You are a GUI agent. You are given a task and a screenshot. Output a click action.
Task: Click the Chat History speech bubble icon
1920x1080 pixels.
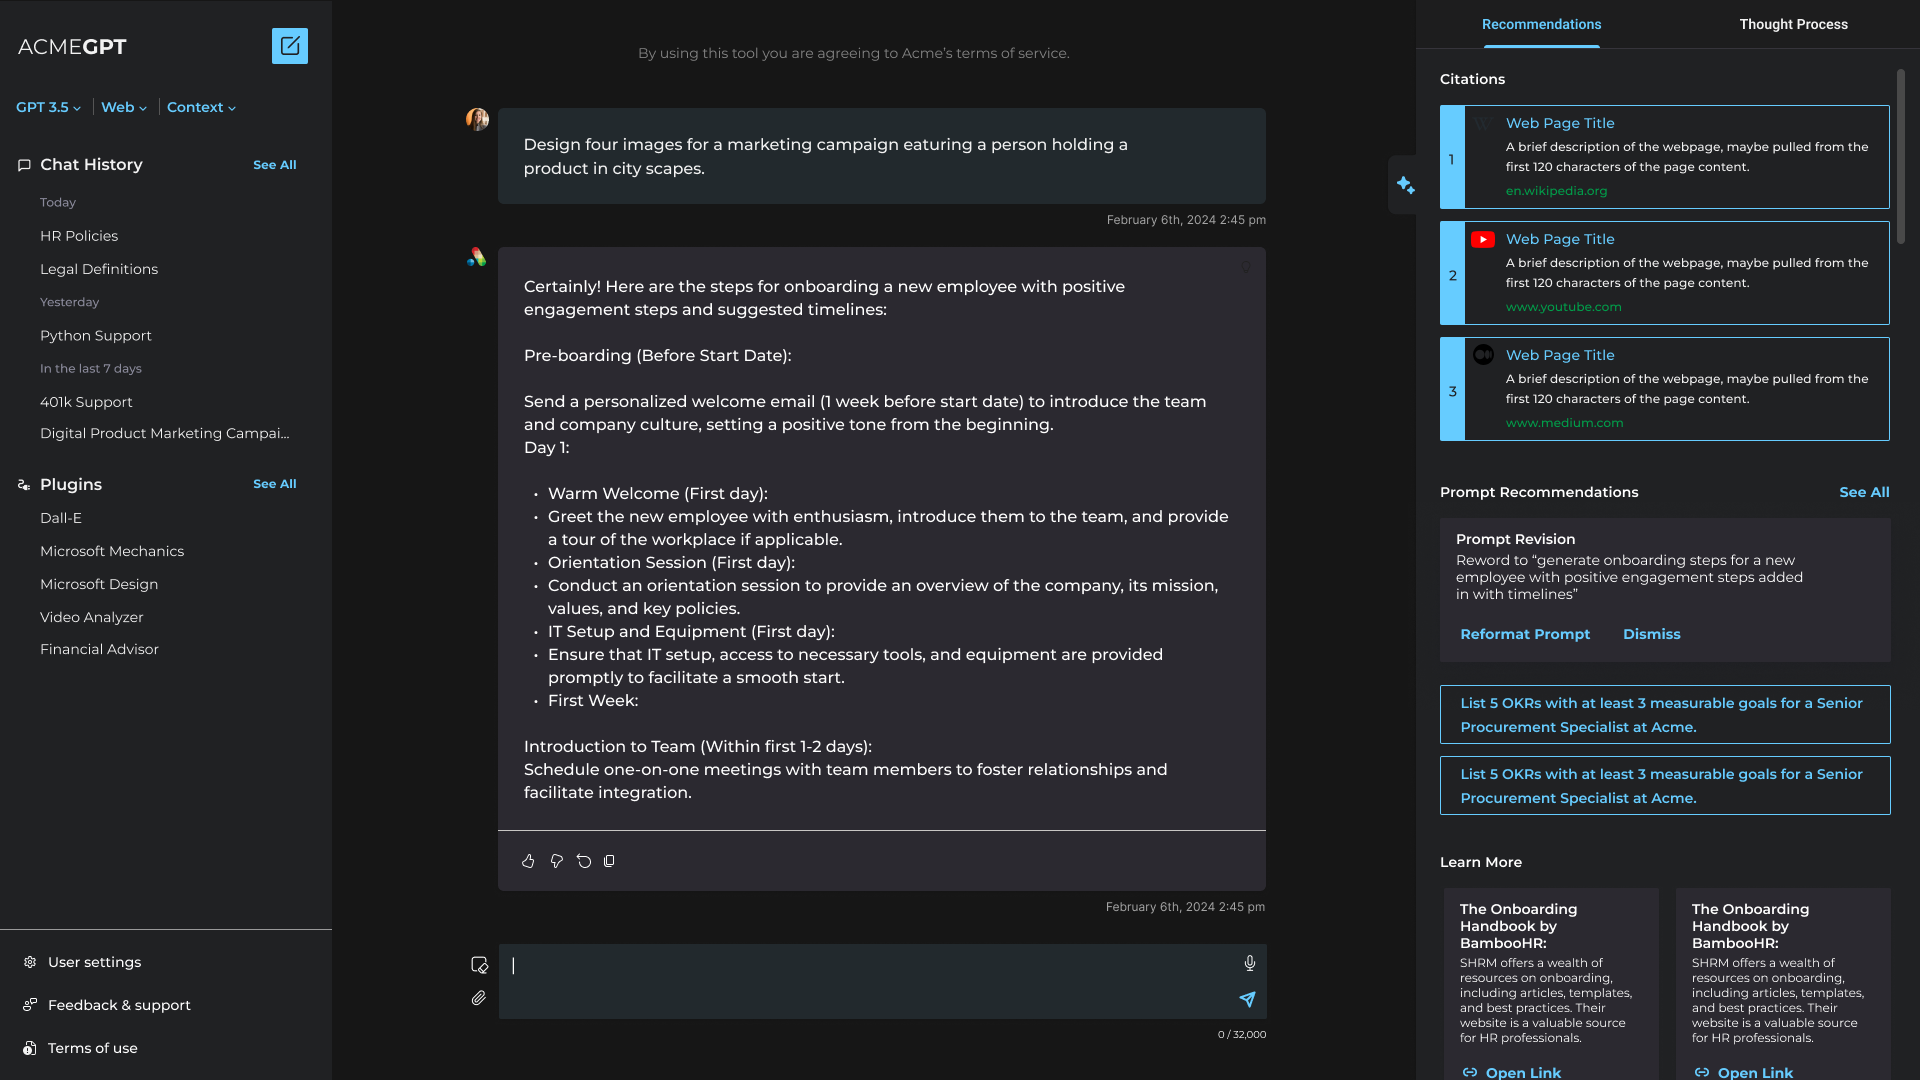pos(25,165)
